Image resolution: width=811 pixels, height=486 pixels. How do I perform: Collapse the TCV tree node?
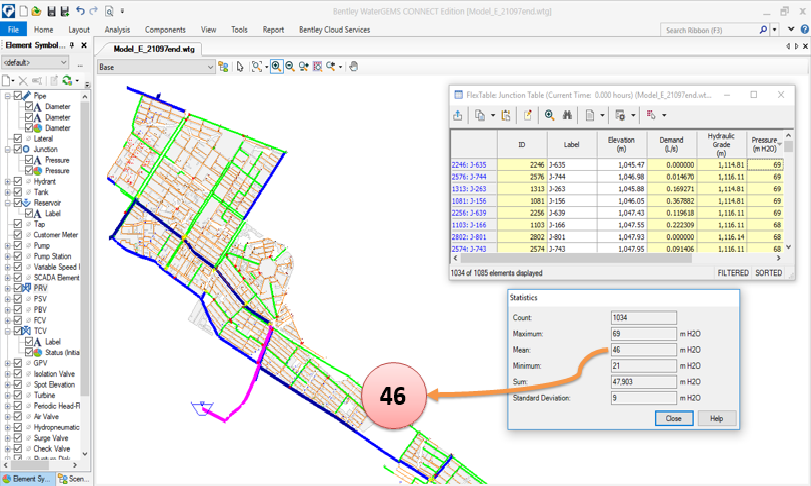pyautogui.click(x=8, y=331)
